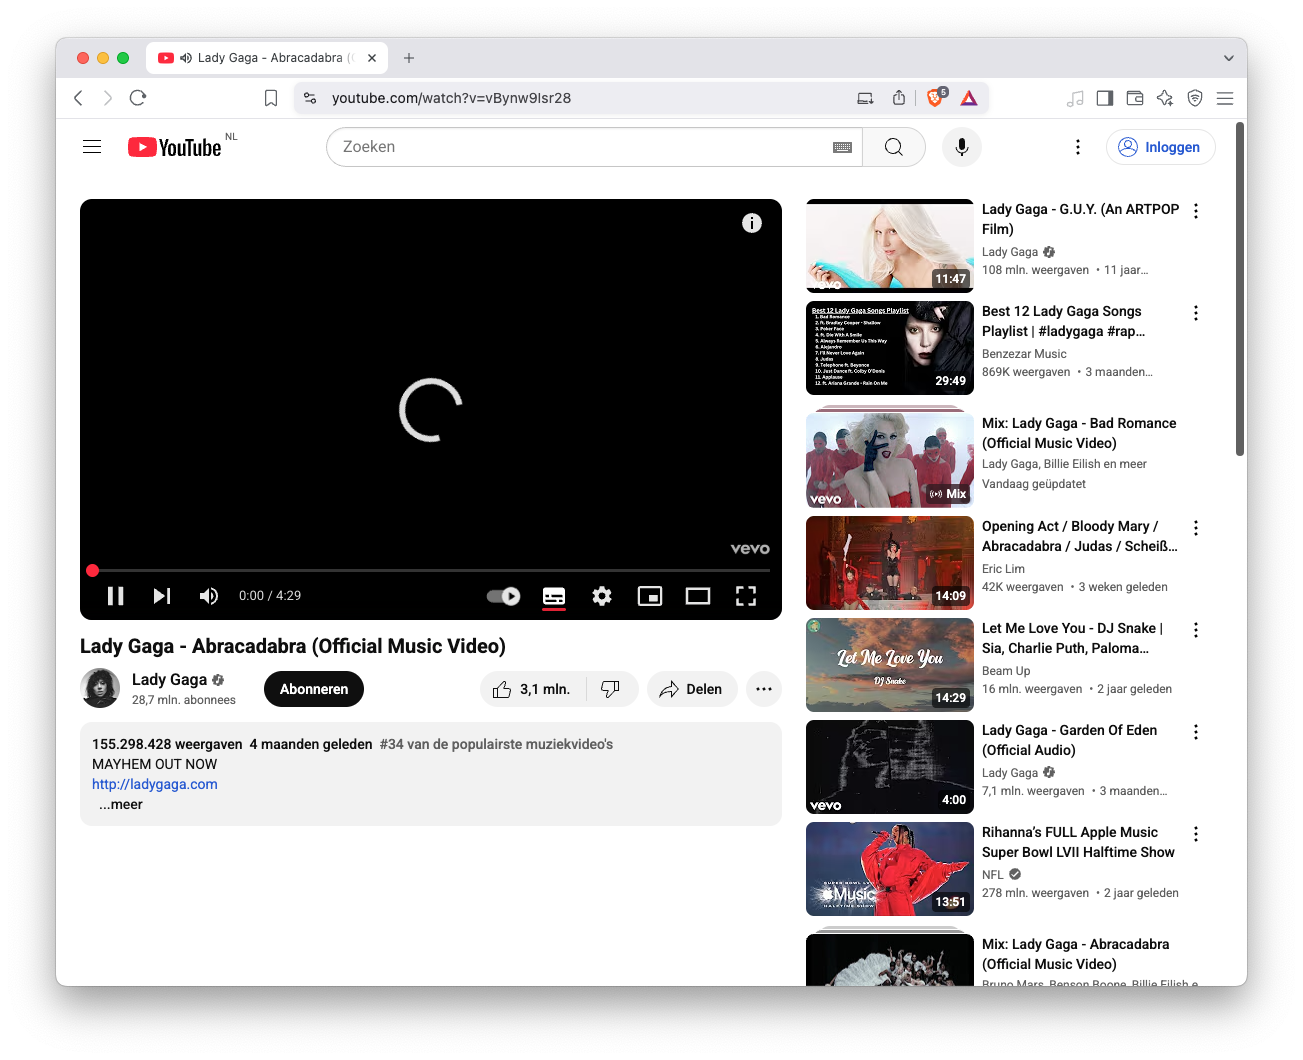Screen dimensions: 1303x1060
Task: Open the ladygaga.com link
Action: tap(155, 784)
